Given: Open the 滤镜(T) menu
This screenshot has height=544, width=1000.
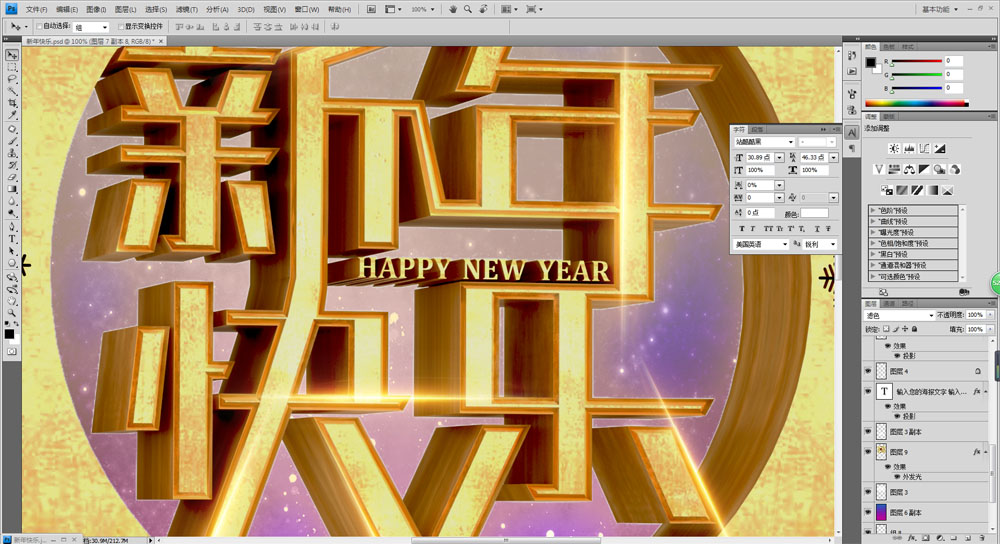Looking at the screenshot, I should tap(186, 10).
